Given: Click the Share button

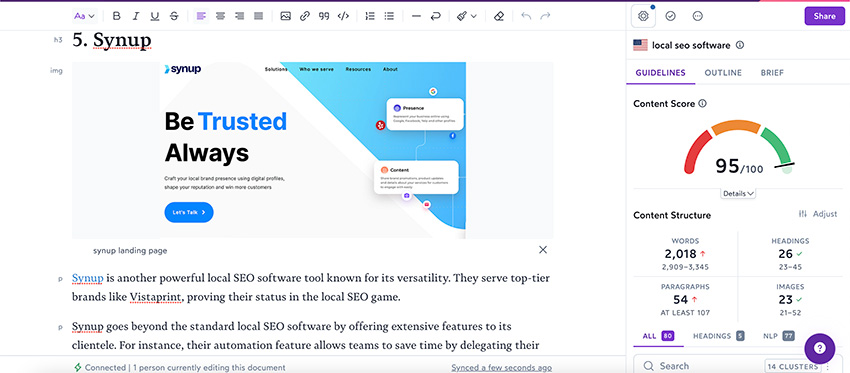Looking at the screenshot, I should [824, 16].
